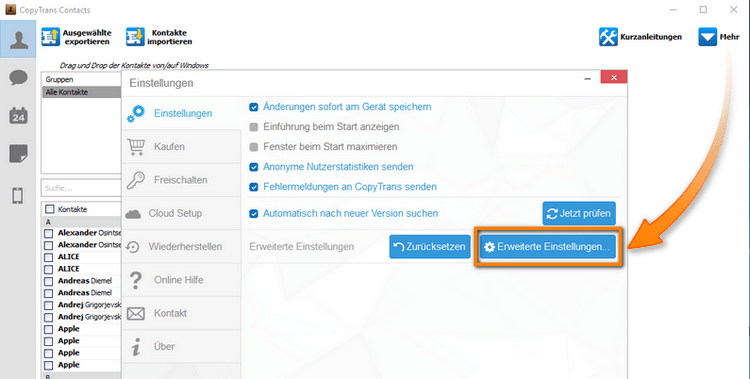Open the Online Hilfe tab
The image size is (750, 379).
pos(181,280)
